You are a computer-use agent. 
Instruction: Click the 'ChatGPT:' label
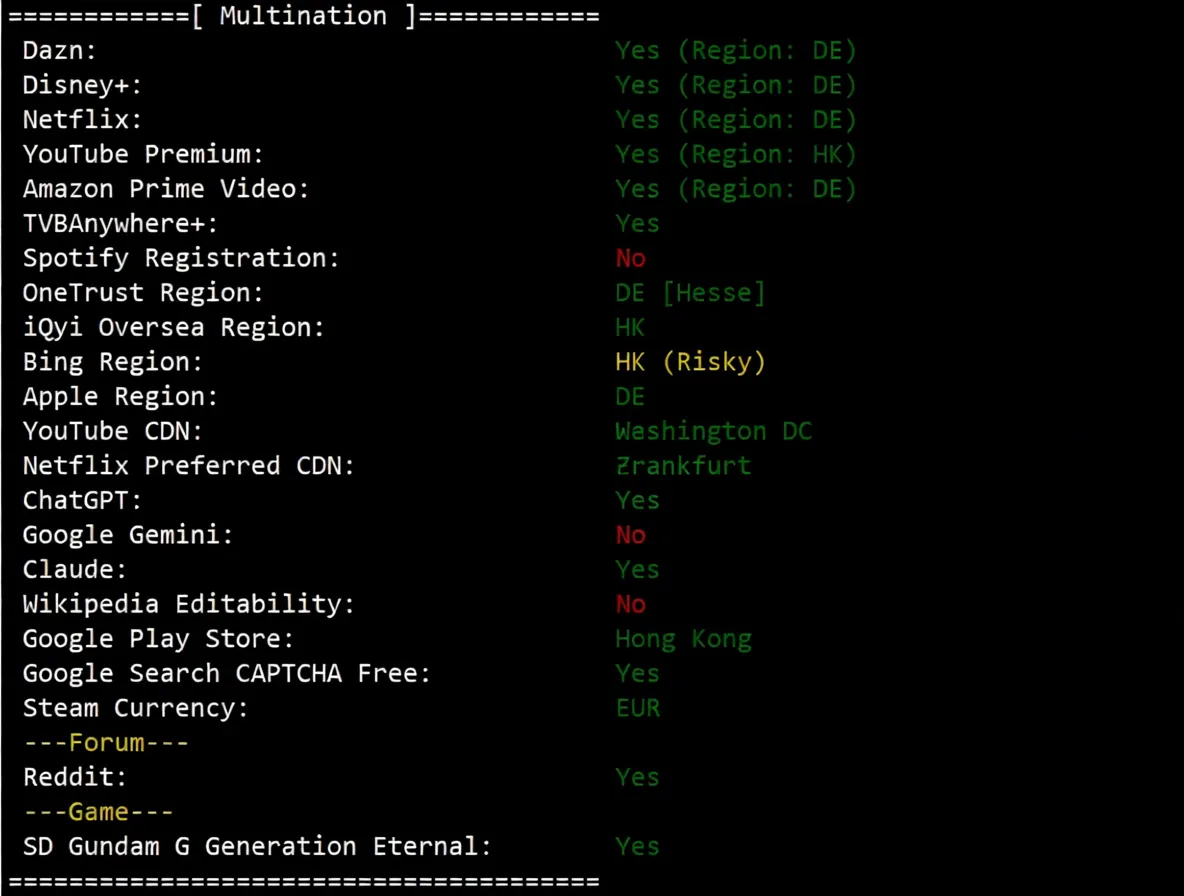(x=82, y=500)
